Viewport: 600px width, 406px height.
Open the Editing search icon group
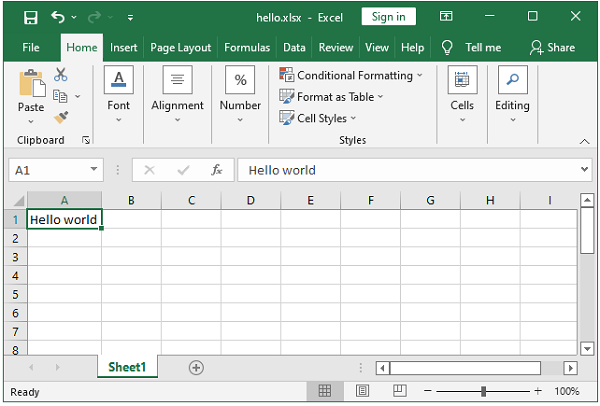512,82
